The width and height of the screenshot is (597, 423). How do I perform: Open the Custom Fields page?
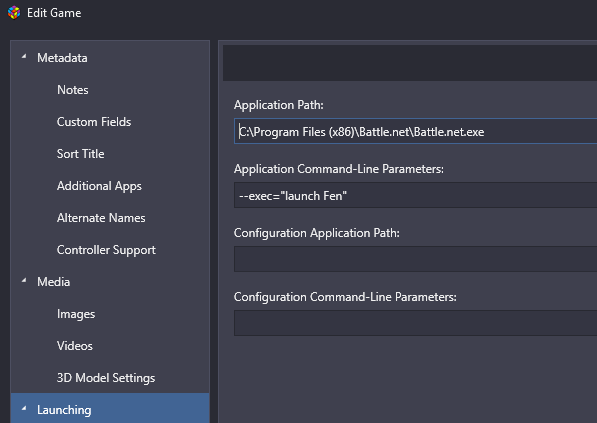pyautogui.click(x=94, y=122)
